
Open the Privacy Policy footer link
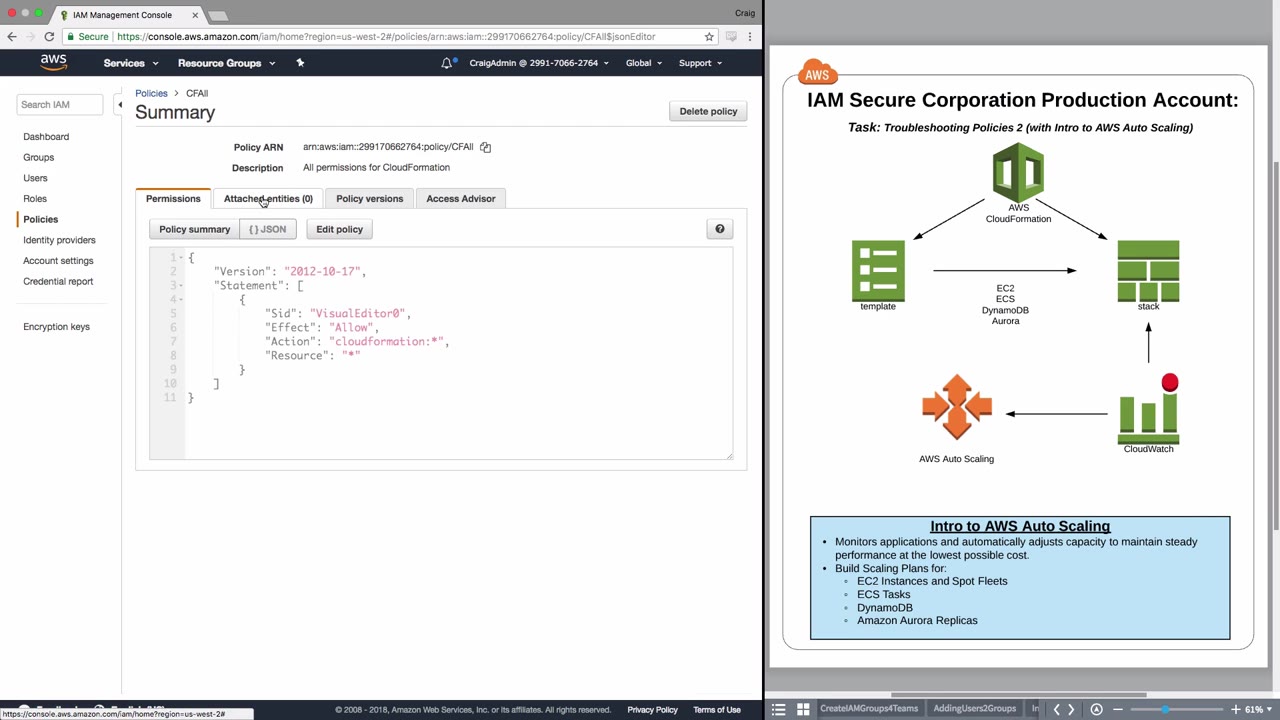coord(653,710)
